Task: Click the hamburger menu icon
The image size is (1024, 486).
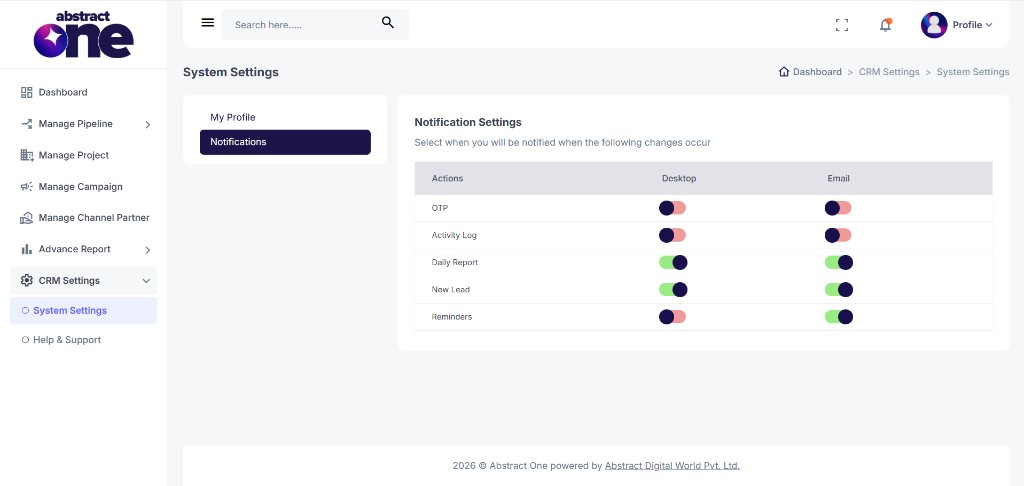Action: [208, 23]
